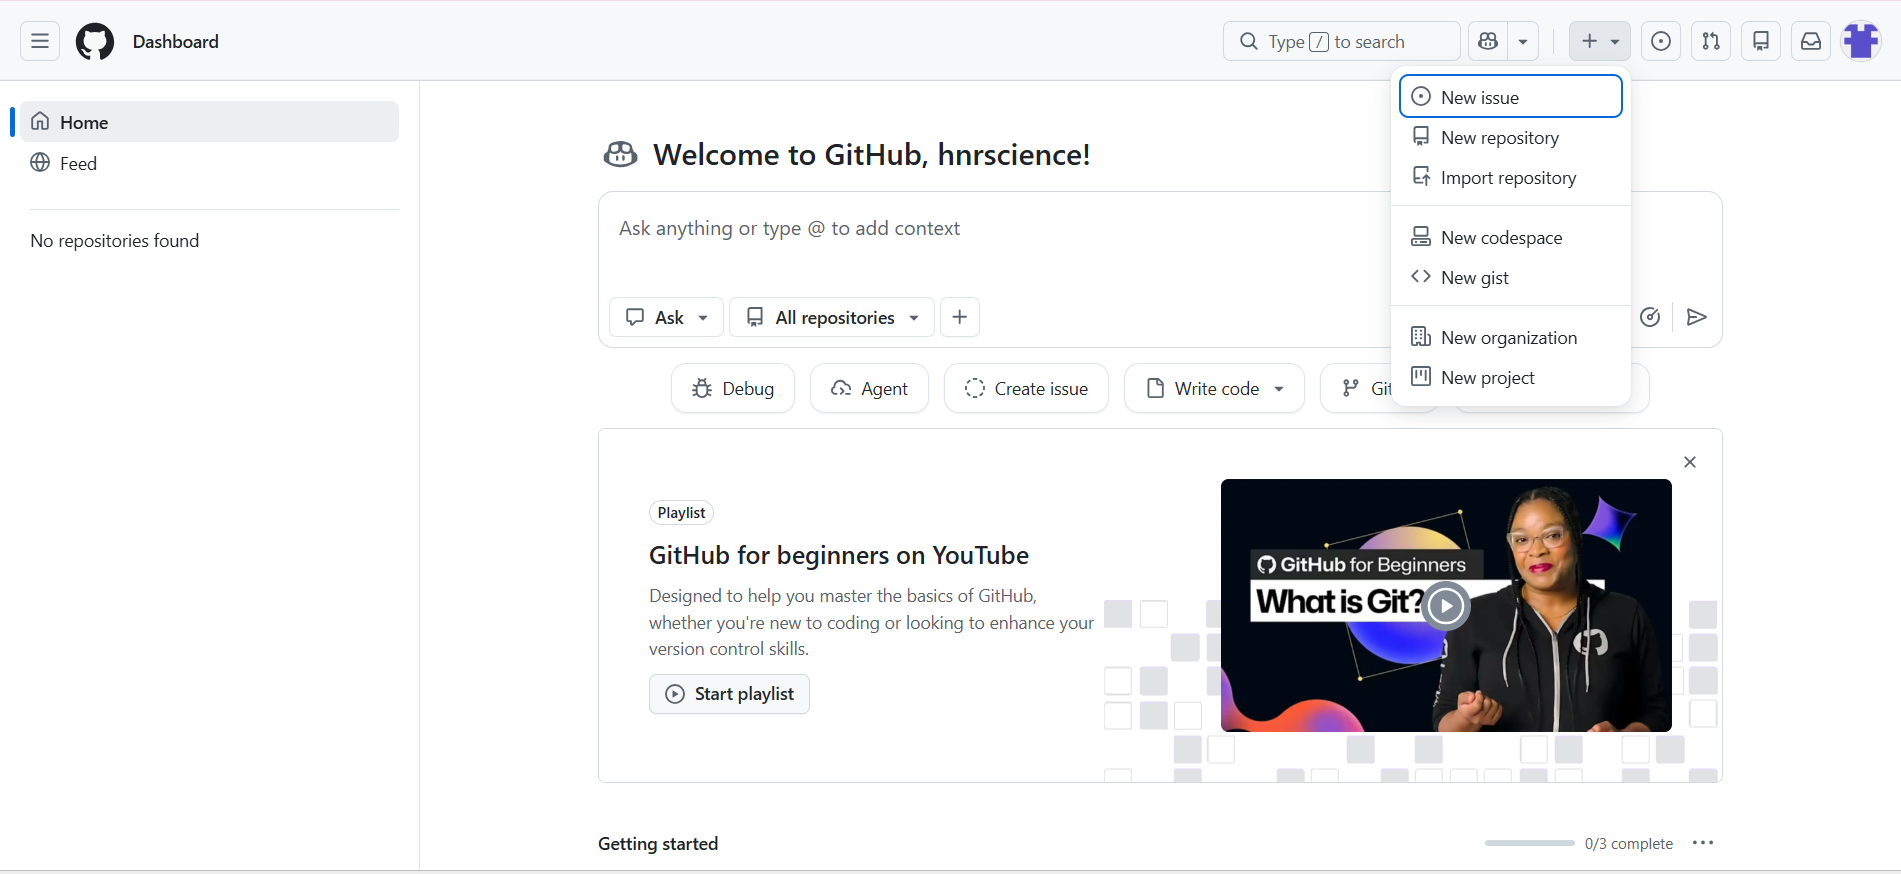
Task: Expand the Copilot dropdown arrow in header
Action: (x=1523, y=41)
